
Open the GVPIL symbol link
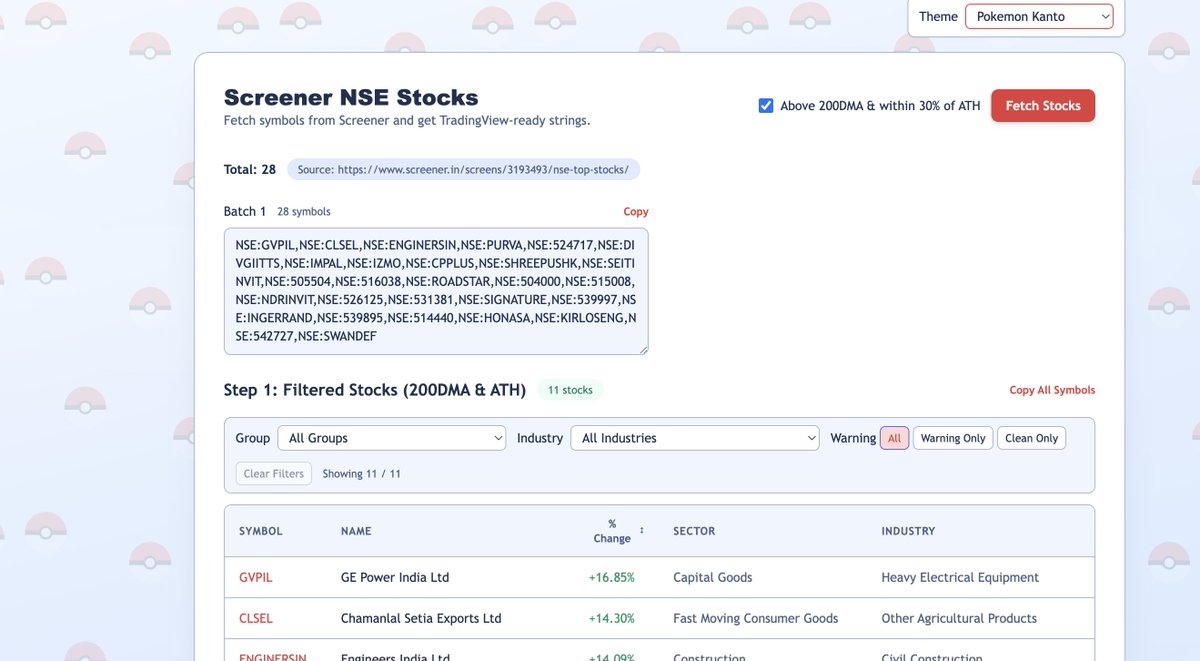[x=256, y=578]
